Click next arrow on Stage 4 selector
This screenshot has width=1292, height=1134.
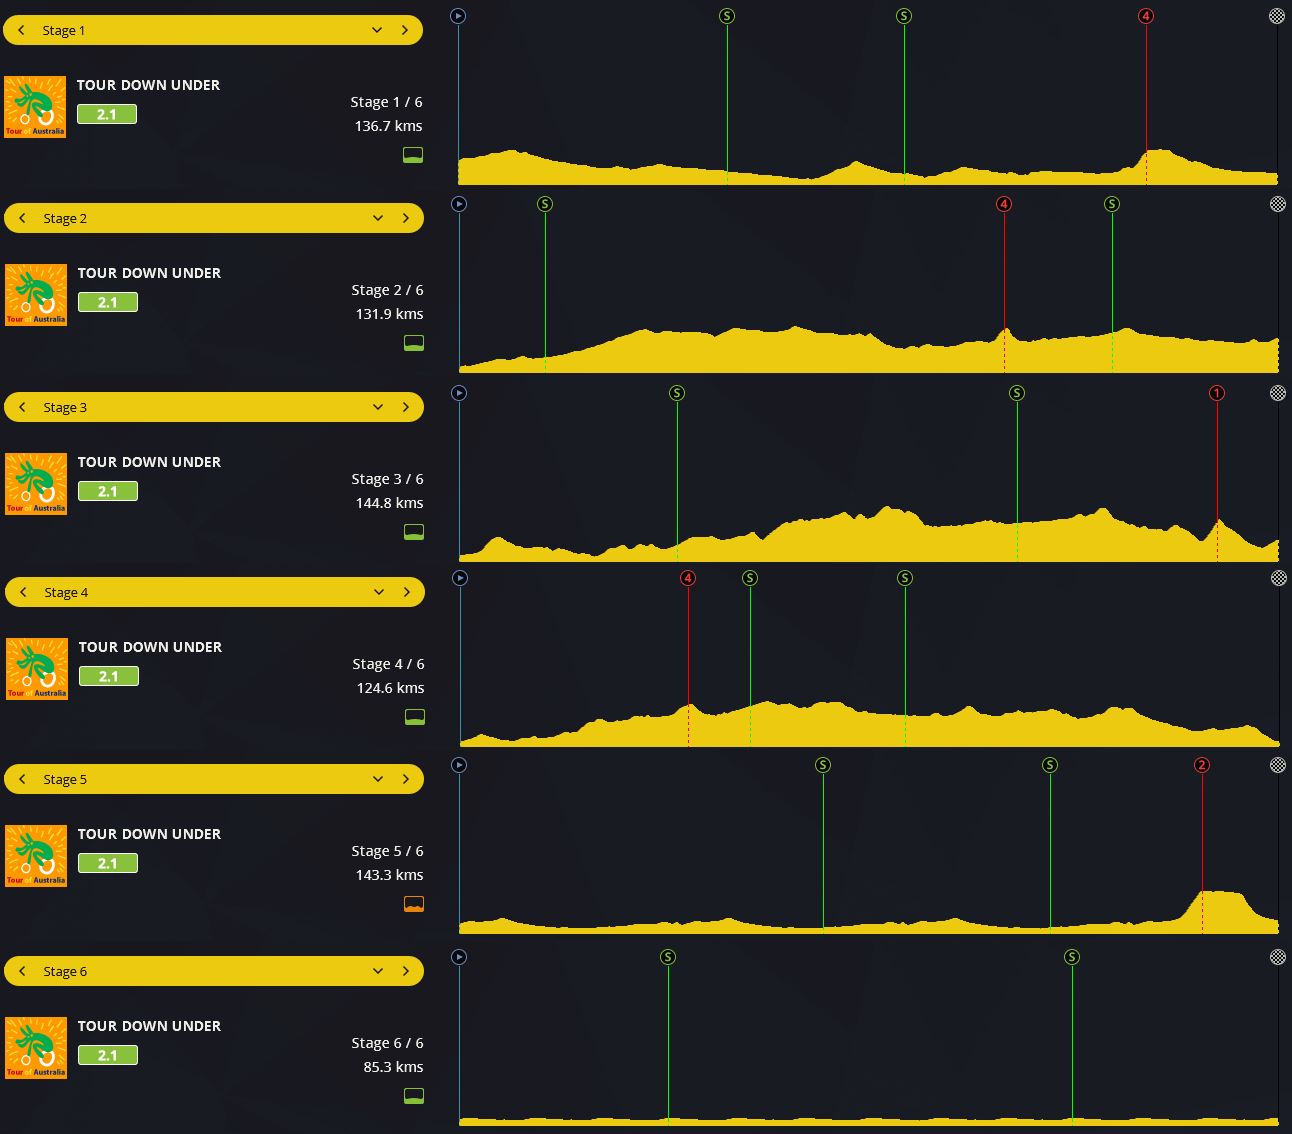[x=406, y=592]
